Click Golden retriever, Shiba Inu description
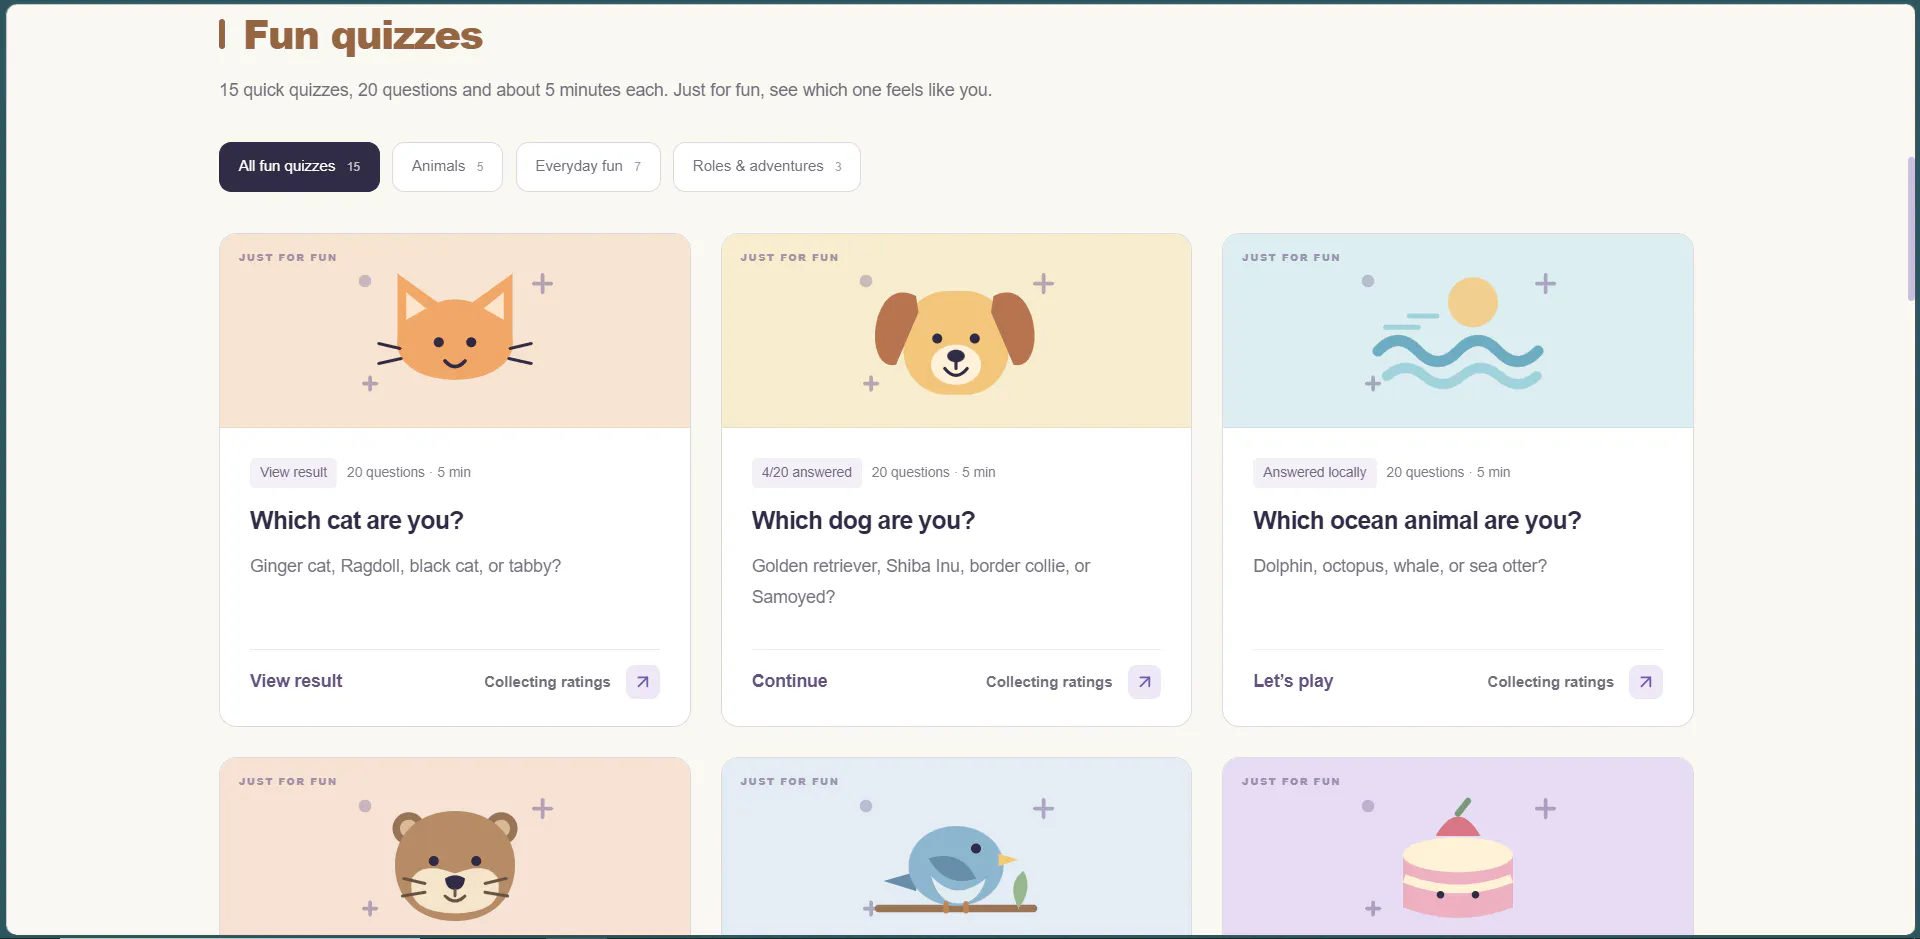 click(921, 581)
